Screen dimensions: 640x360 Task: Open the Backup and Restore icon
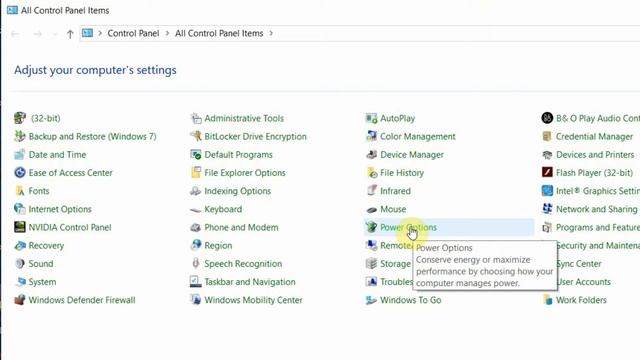(20, 136)
